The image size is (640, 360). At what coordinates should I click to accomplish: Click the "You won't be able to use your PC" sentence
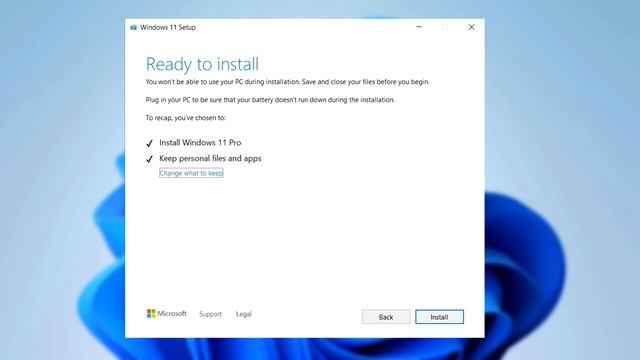(287, 82)
